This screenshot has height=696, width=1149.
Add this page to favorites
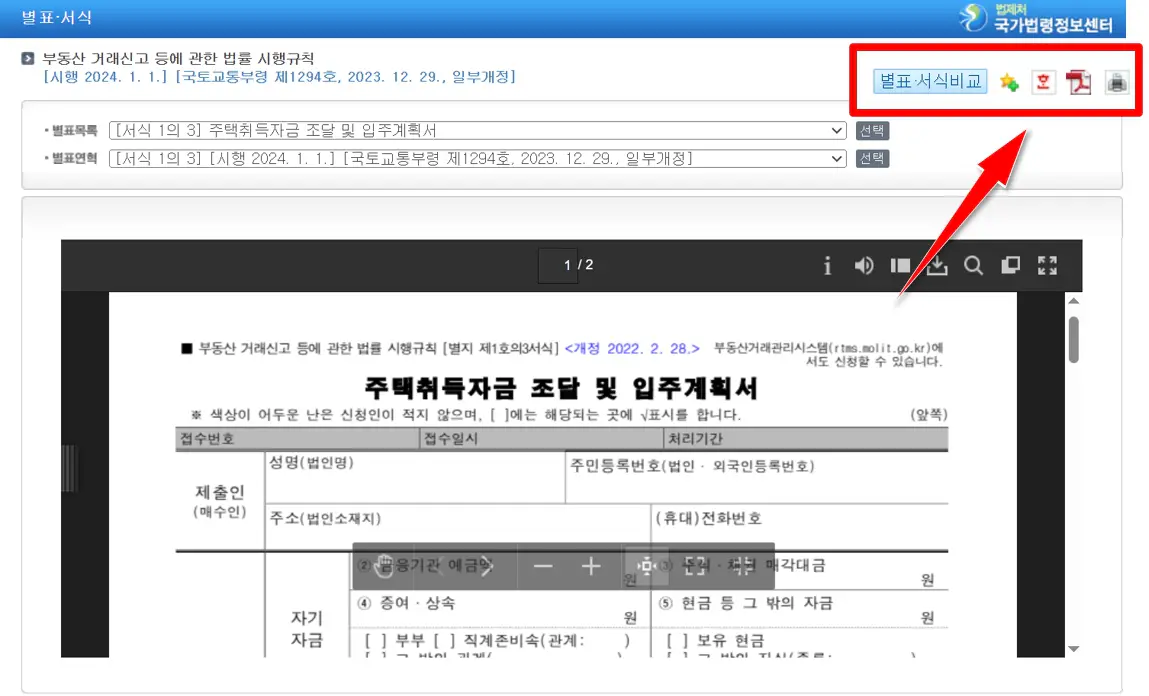pyautogui.click(x=1009, y=82)
